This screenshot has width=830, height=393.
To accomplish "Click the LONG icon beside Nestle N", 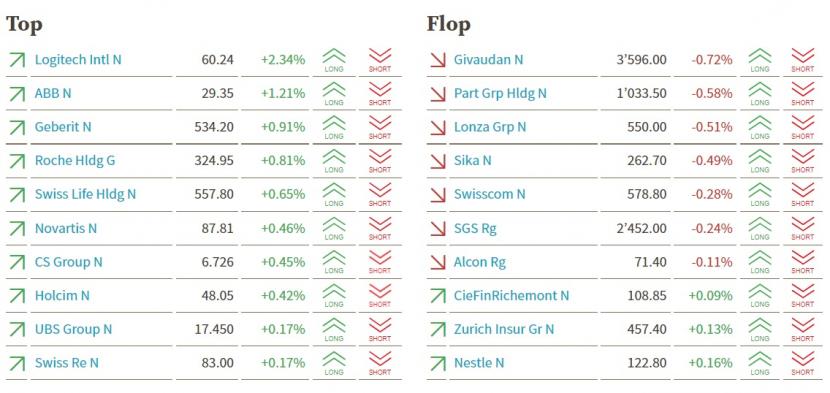I will click(760, 364).
